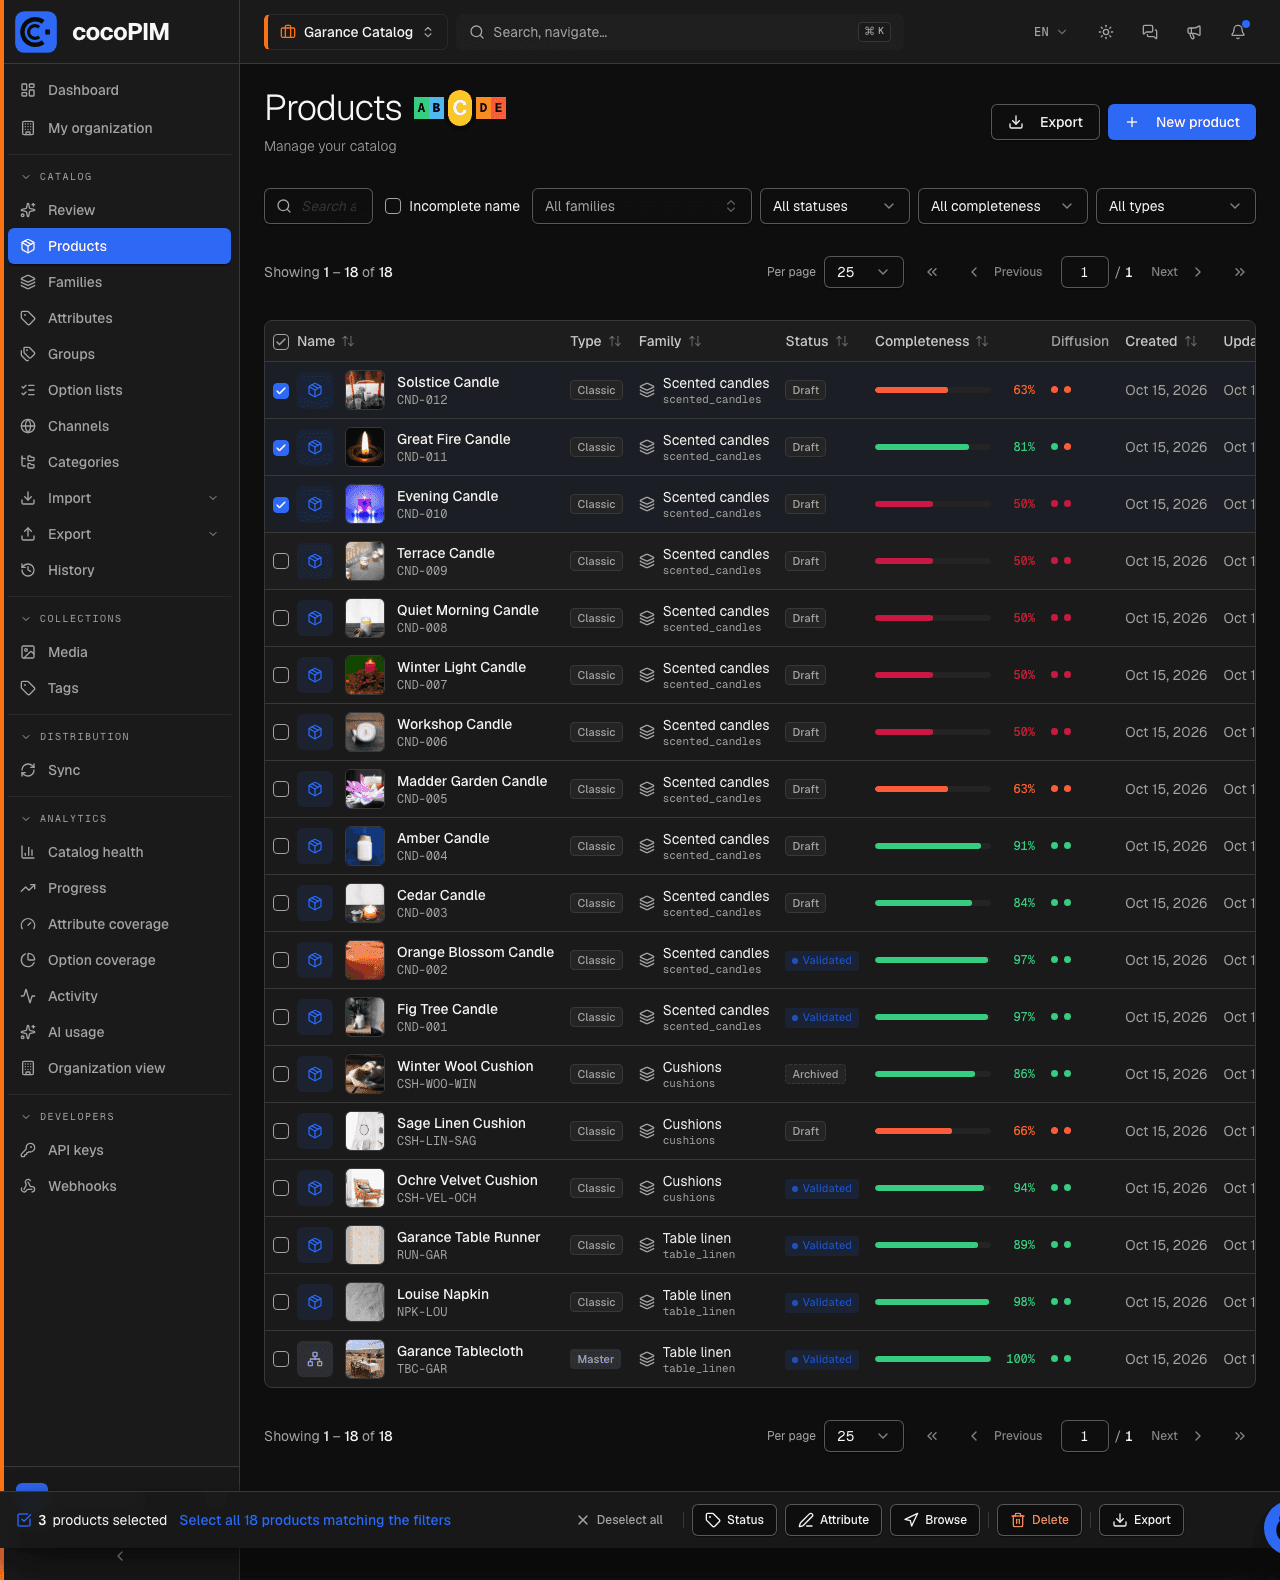Click the sort icon beside Status column
Screen dimensions: 1280x1580
click(842, 341)
